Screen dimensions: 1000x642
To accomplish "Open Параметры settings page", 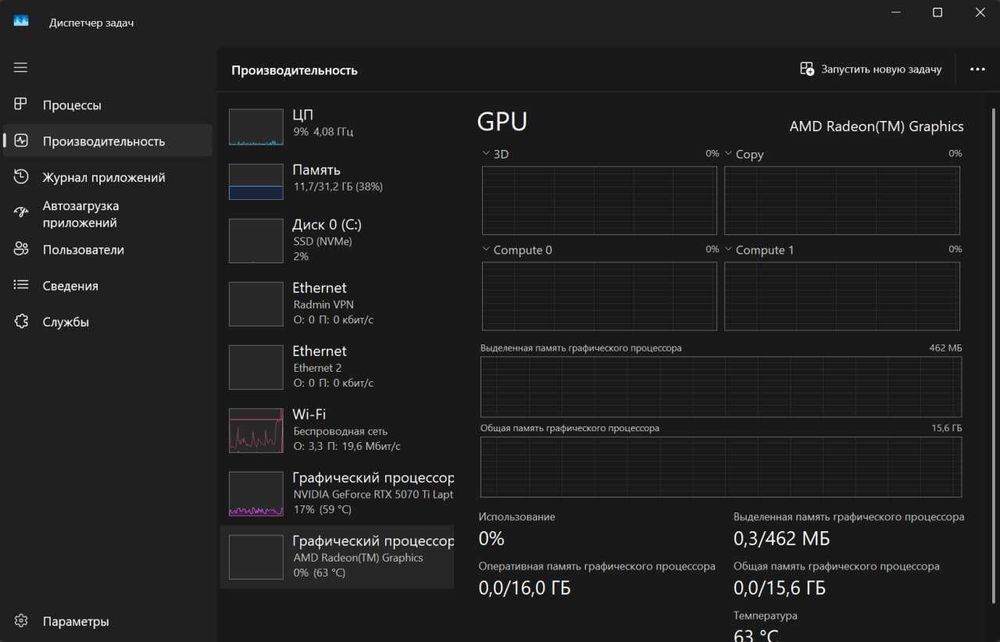I will [x=107, y=621].
